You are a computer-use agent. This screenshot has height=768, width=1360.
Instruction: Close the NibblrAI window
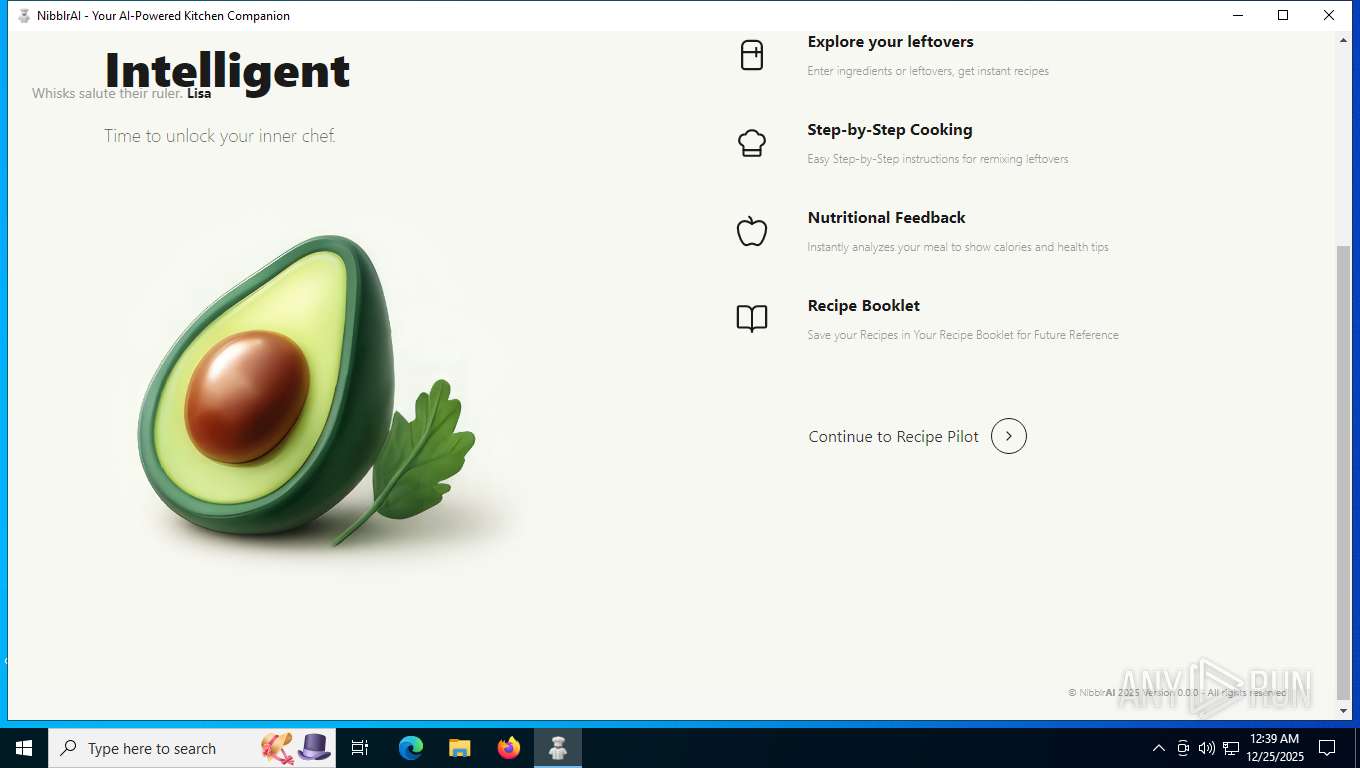pos(1329,15)
